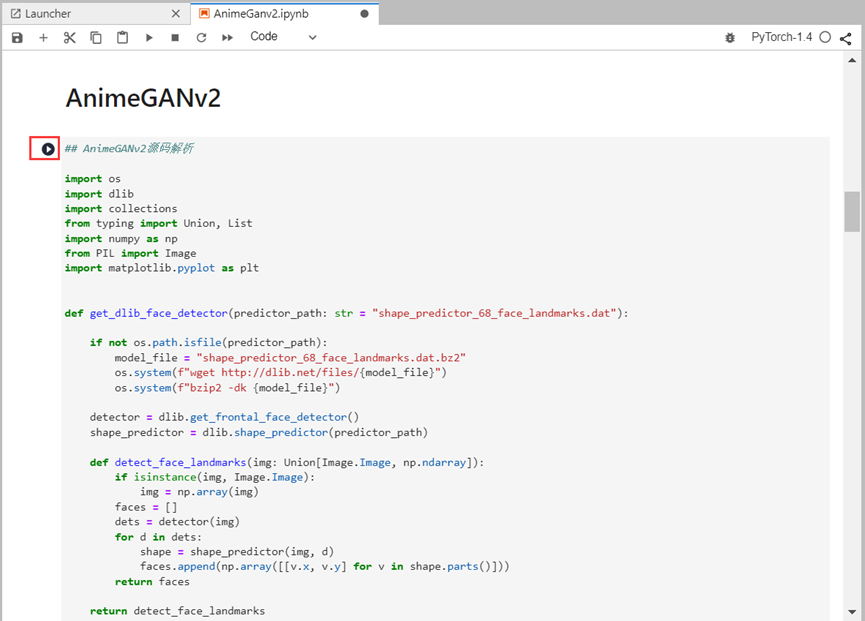
Task: Copy the selected cell
Action: click(96, 38)
